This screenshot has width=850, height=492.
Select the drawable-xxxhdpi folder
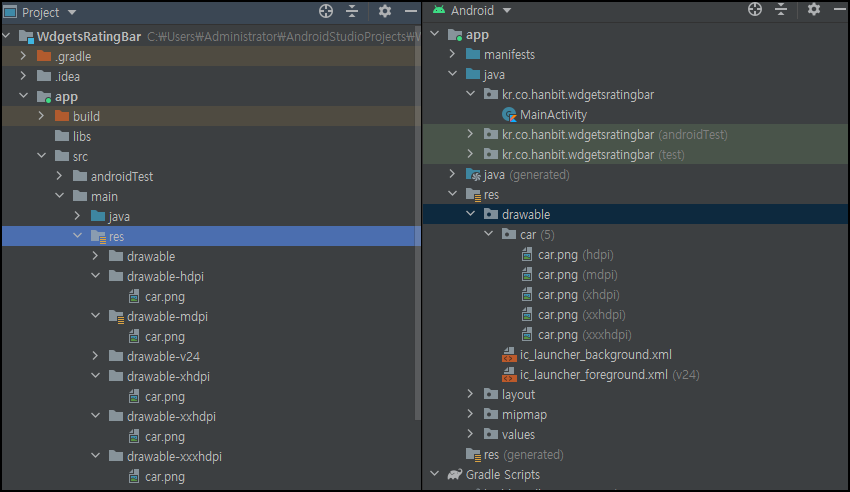pos(174,457)
